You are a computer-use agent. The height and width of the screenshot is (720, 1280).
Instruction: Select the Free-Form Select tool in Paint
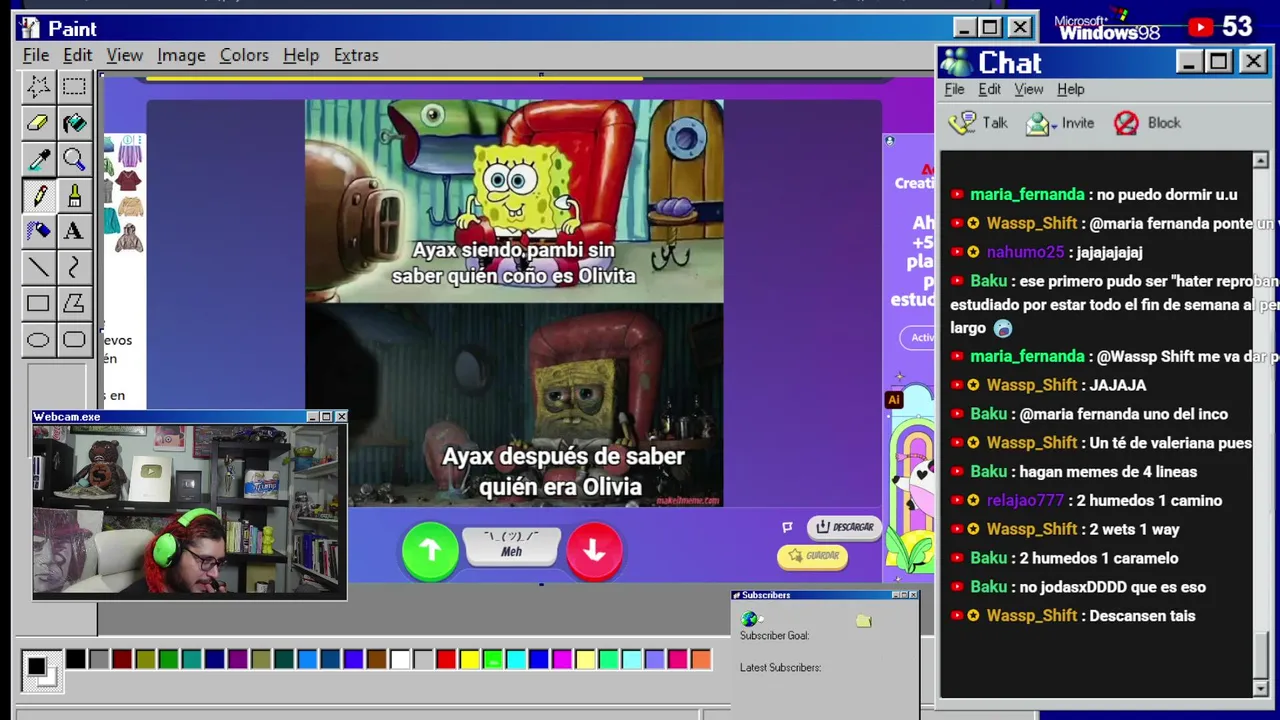(38, 86)
